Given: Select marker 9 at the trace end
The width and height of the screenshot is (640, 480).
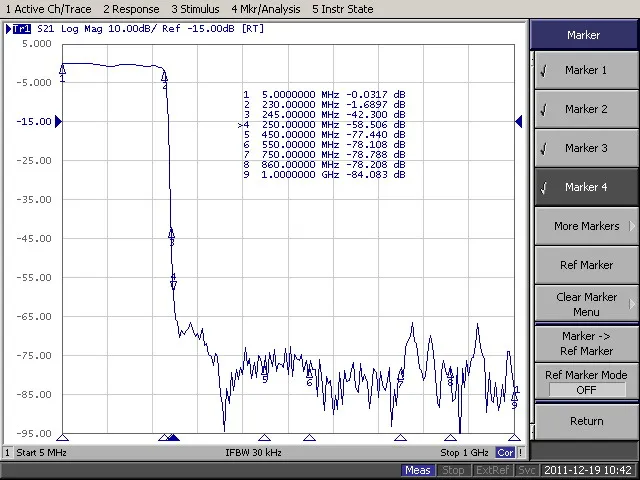Looking at the screenshot, I should (x=514, y=398).
